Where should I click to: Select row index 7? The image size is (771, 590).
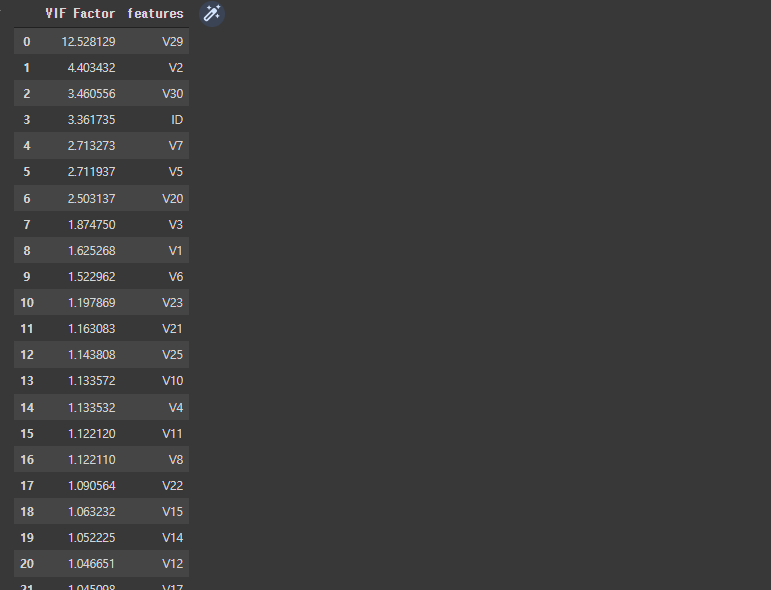(27, 225)
